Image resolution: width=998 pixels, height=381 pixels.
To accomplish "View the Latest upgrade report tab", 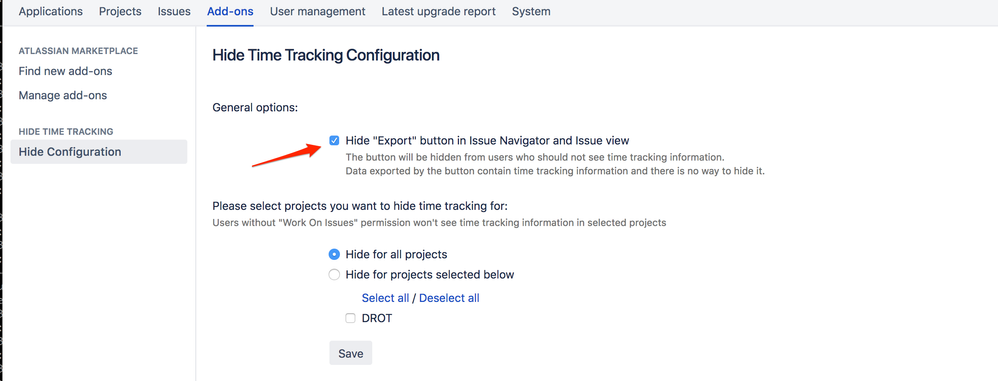I will [x=439, y=11].
